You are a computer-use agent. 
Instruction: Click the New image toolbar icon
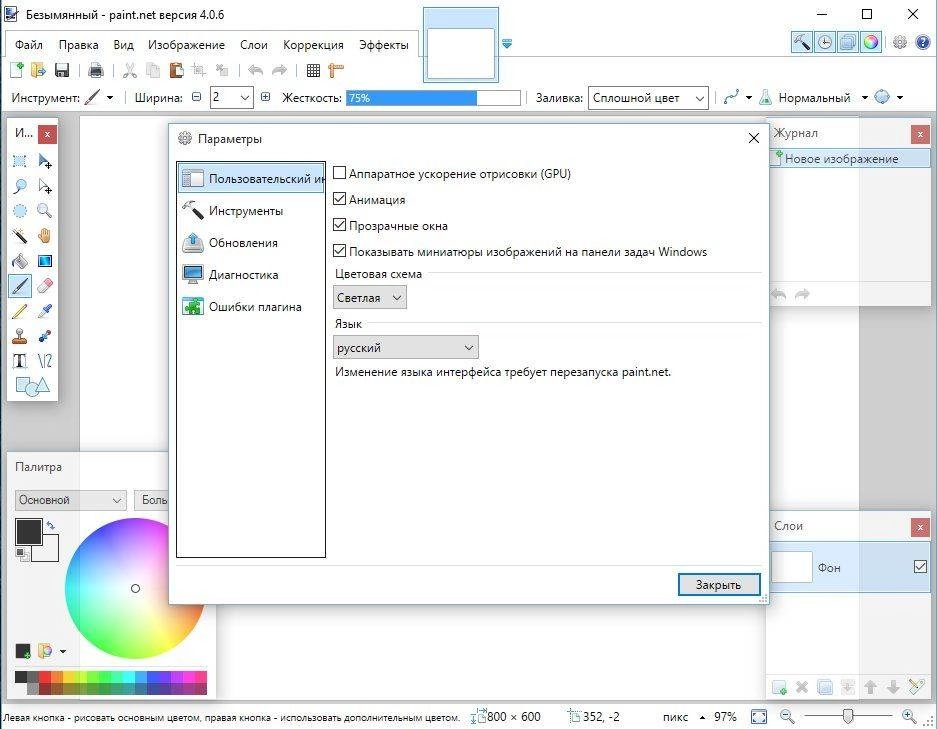point(17,71)
